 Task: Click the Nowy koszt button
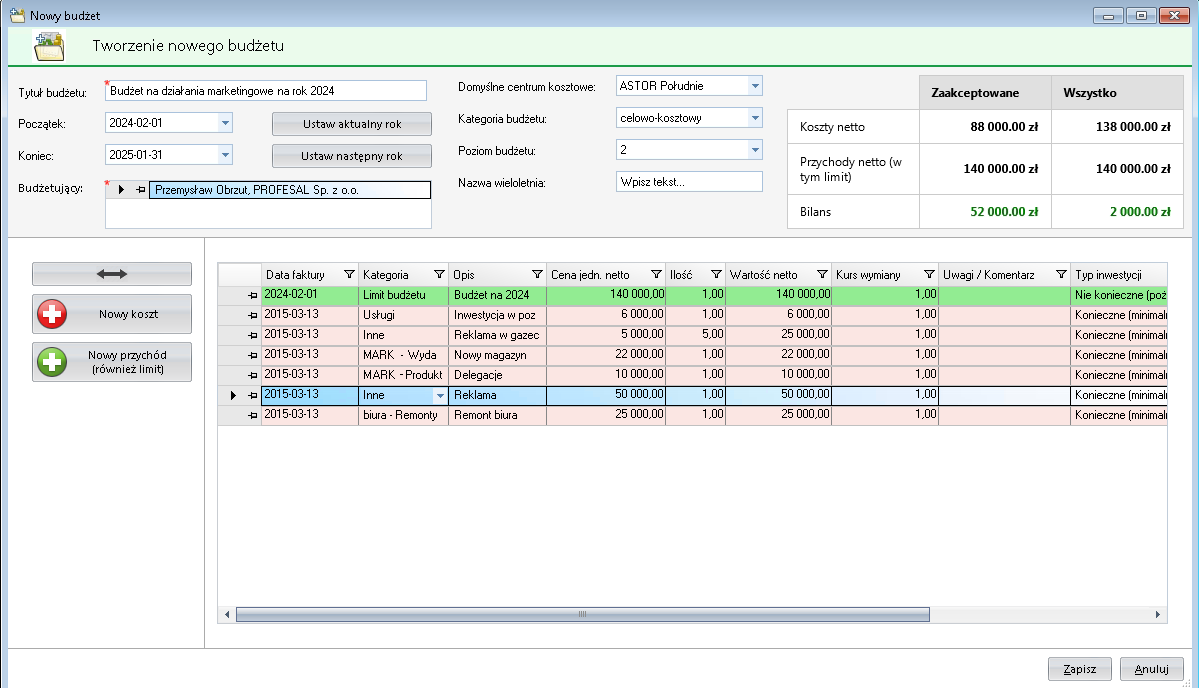tap(112, 314)
